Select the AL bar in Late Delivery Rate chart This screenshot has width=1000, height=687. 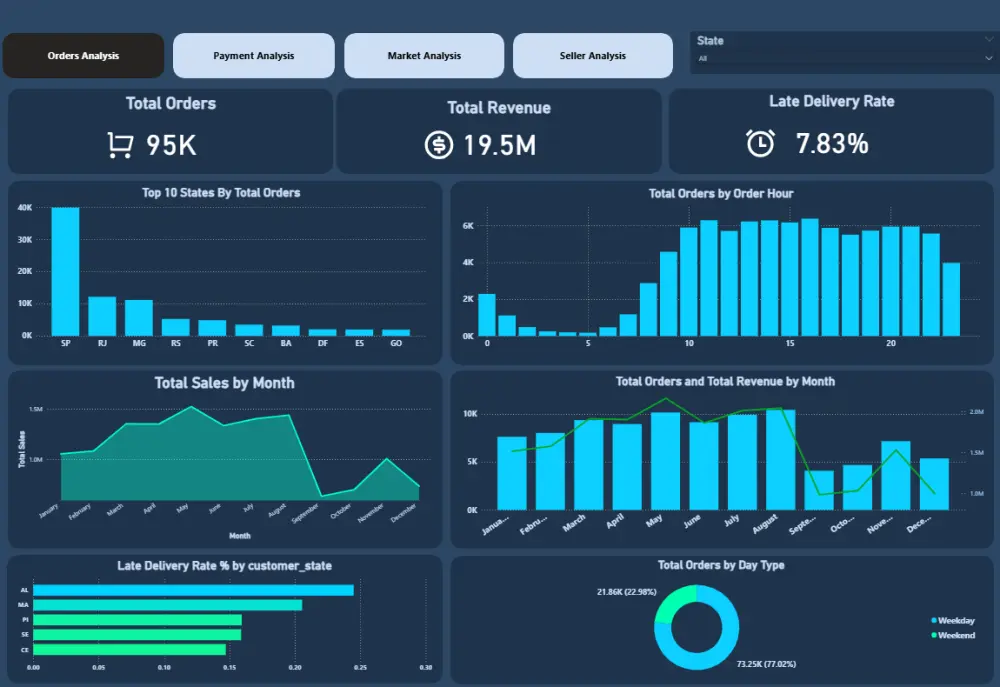[x=193, y=590]
